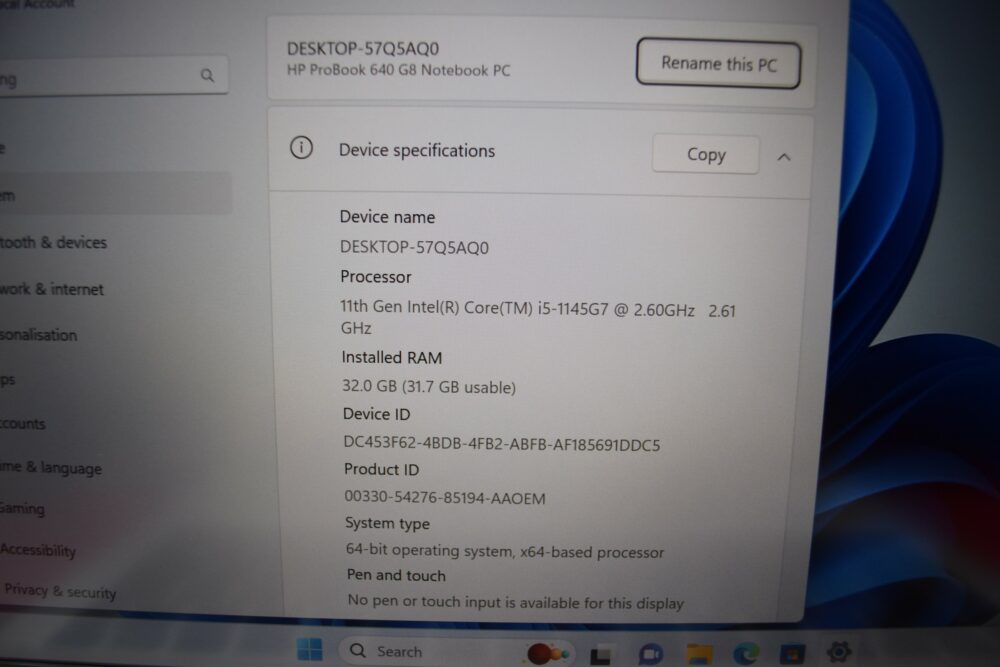Select the Accounts category
This screenshot has width=1000, height=667.
click(x=22, y=423)
